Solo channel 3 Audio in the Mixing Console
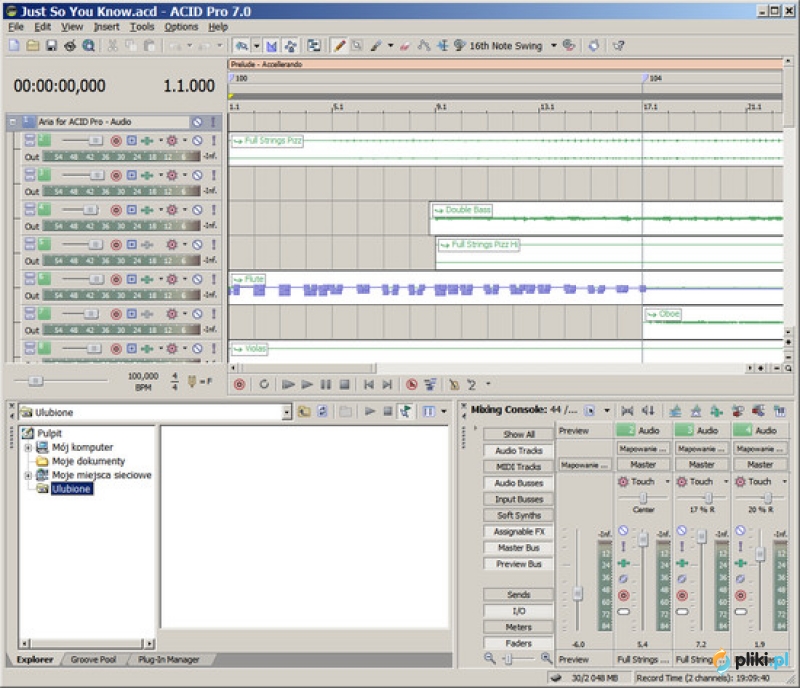The height and width of the screenshot is (688, 800). [x=682, y=547]
